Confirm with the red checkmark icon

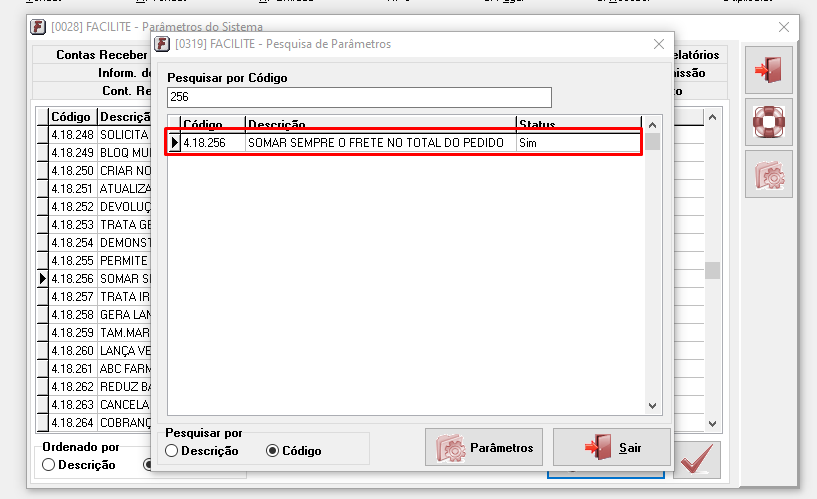pos(697,459)
